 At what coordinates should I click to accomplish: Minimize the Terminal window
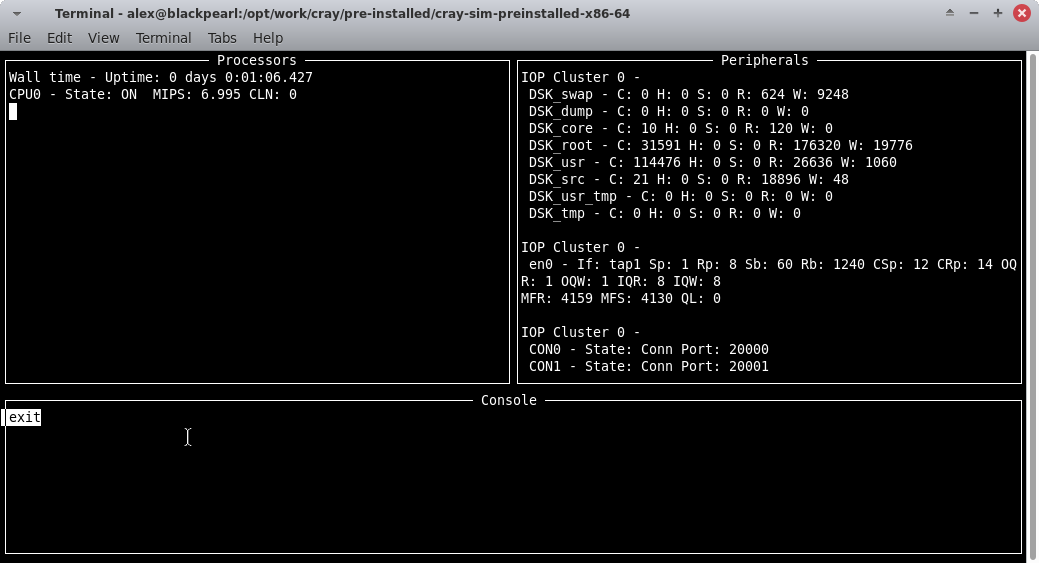[x=974, y=13]
